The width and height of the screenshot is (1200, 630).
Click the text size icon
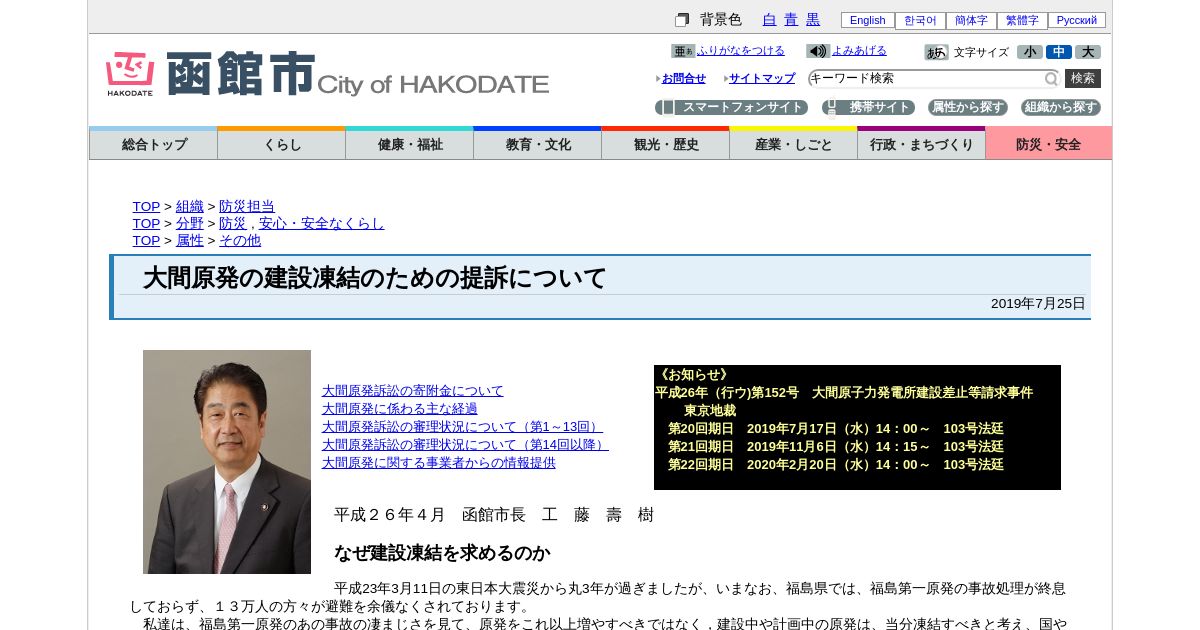[936, 52]
